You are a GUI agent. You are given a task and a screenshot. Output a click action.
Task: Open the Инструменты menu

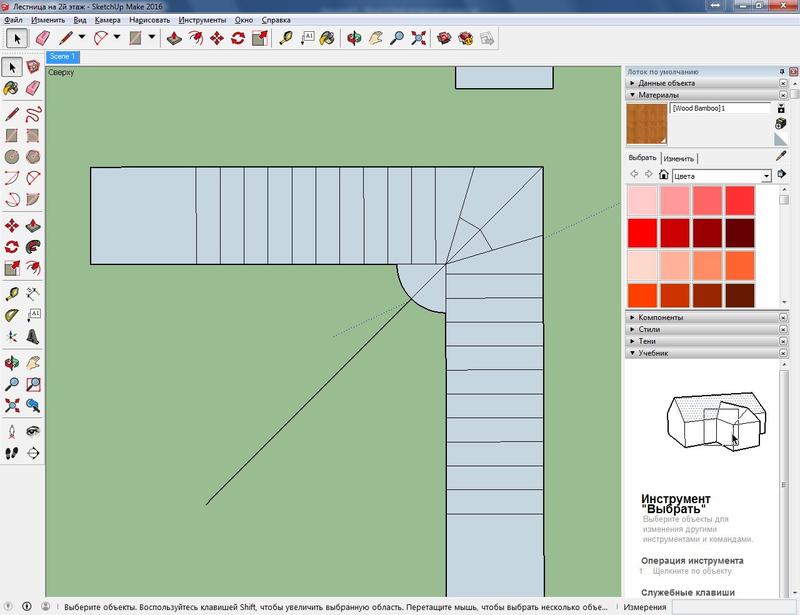point(202,19)
